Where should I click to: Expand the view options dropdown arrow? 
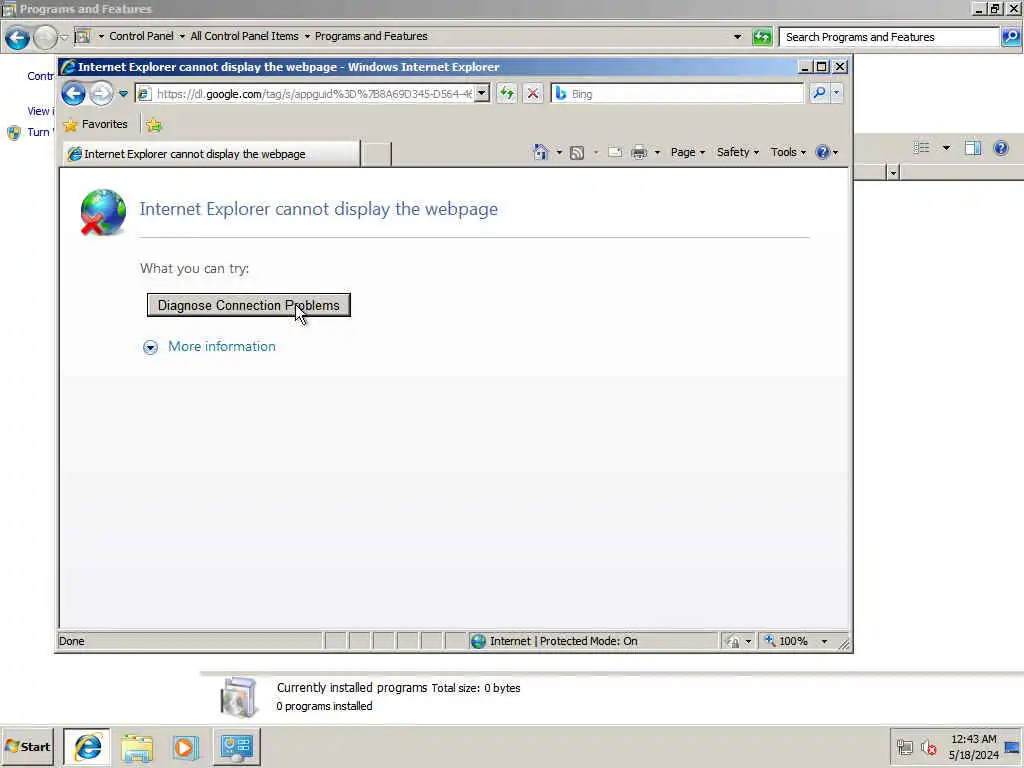pos(946,148)
